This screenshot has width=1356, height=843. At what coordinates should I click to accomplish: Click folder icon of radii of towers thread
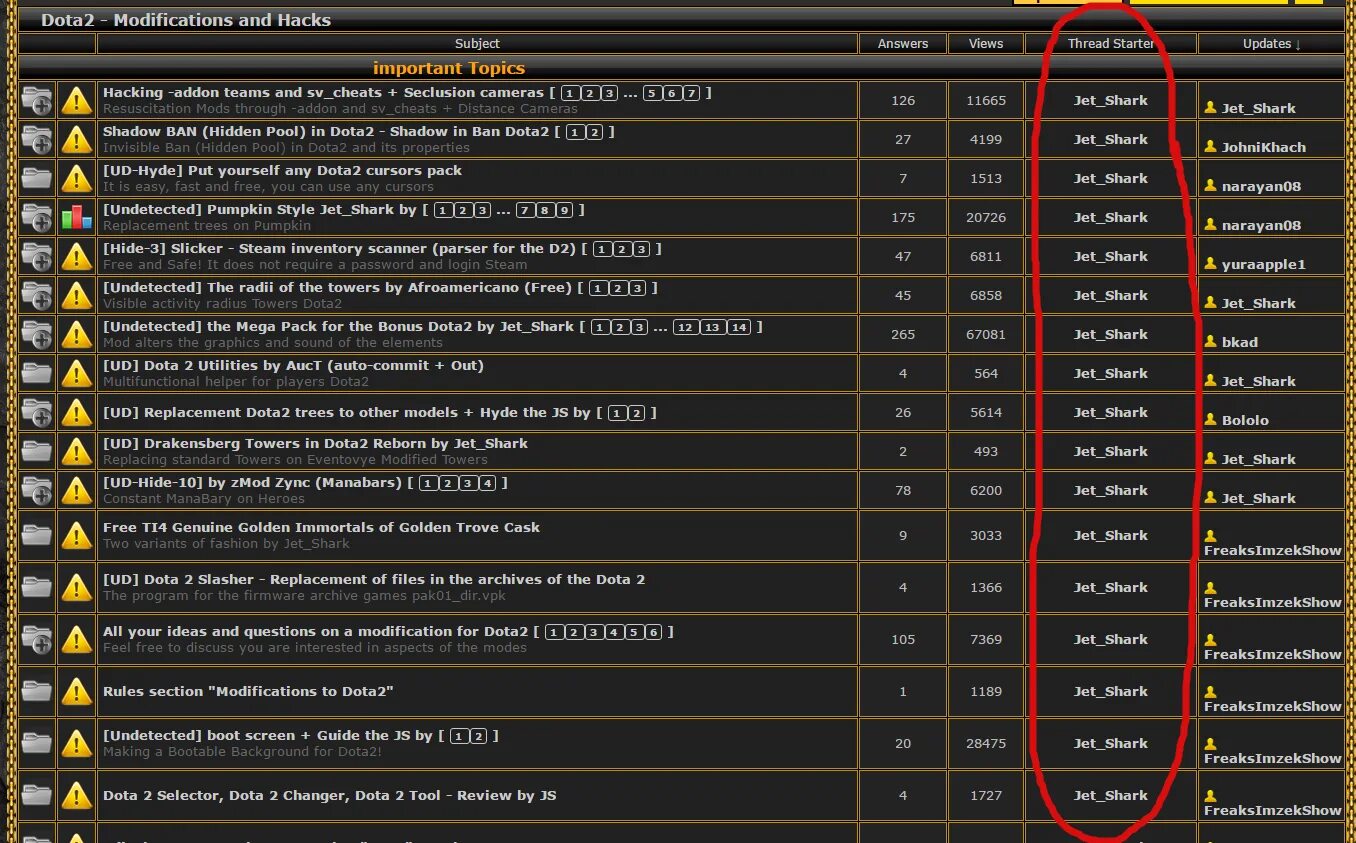(37, 295)
